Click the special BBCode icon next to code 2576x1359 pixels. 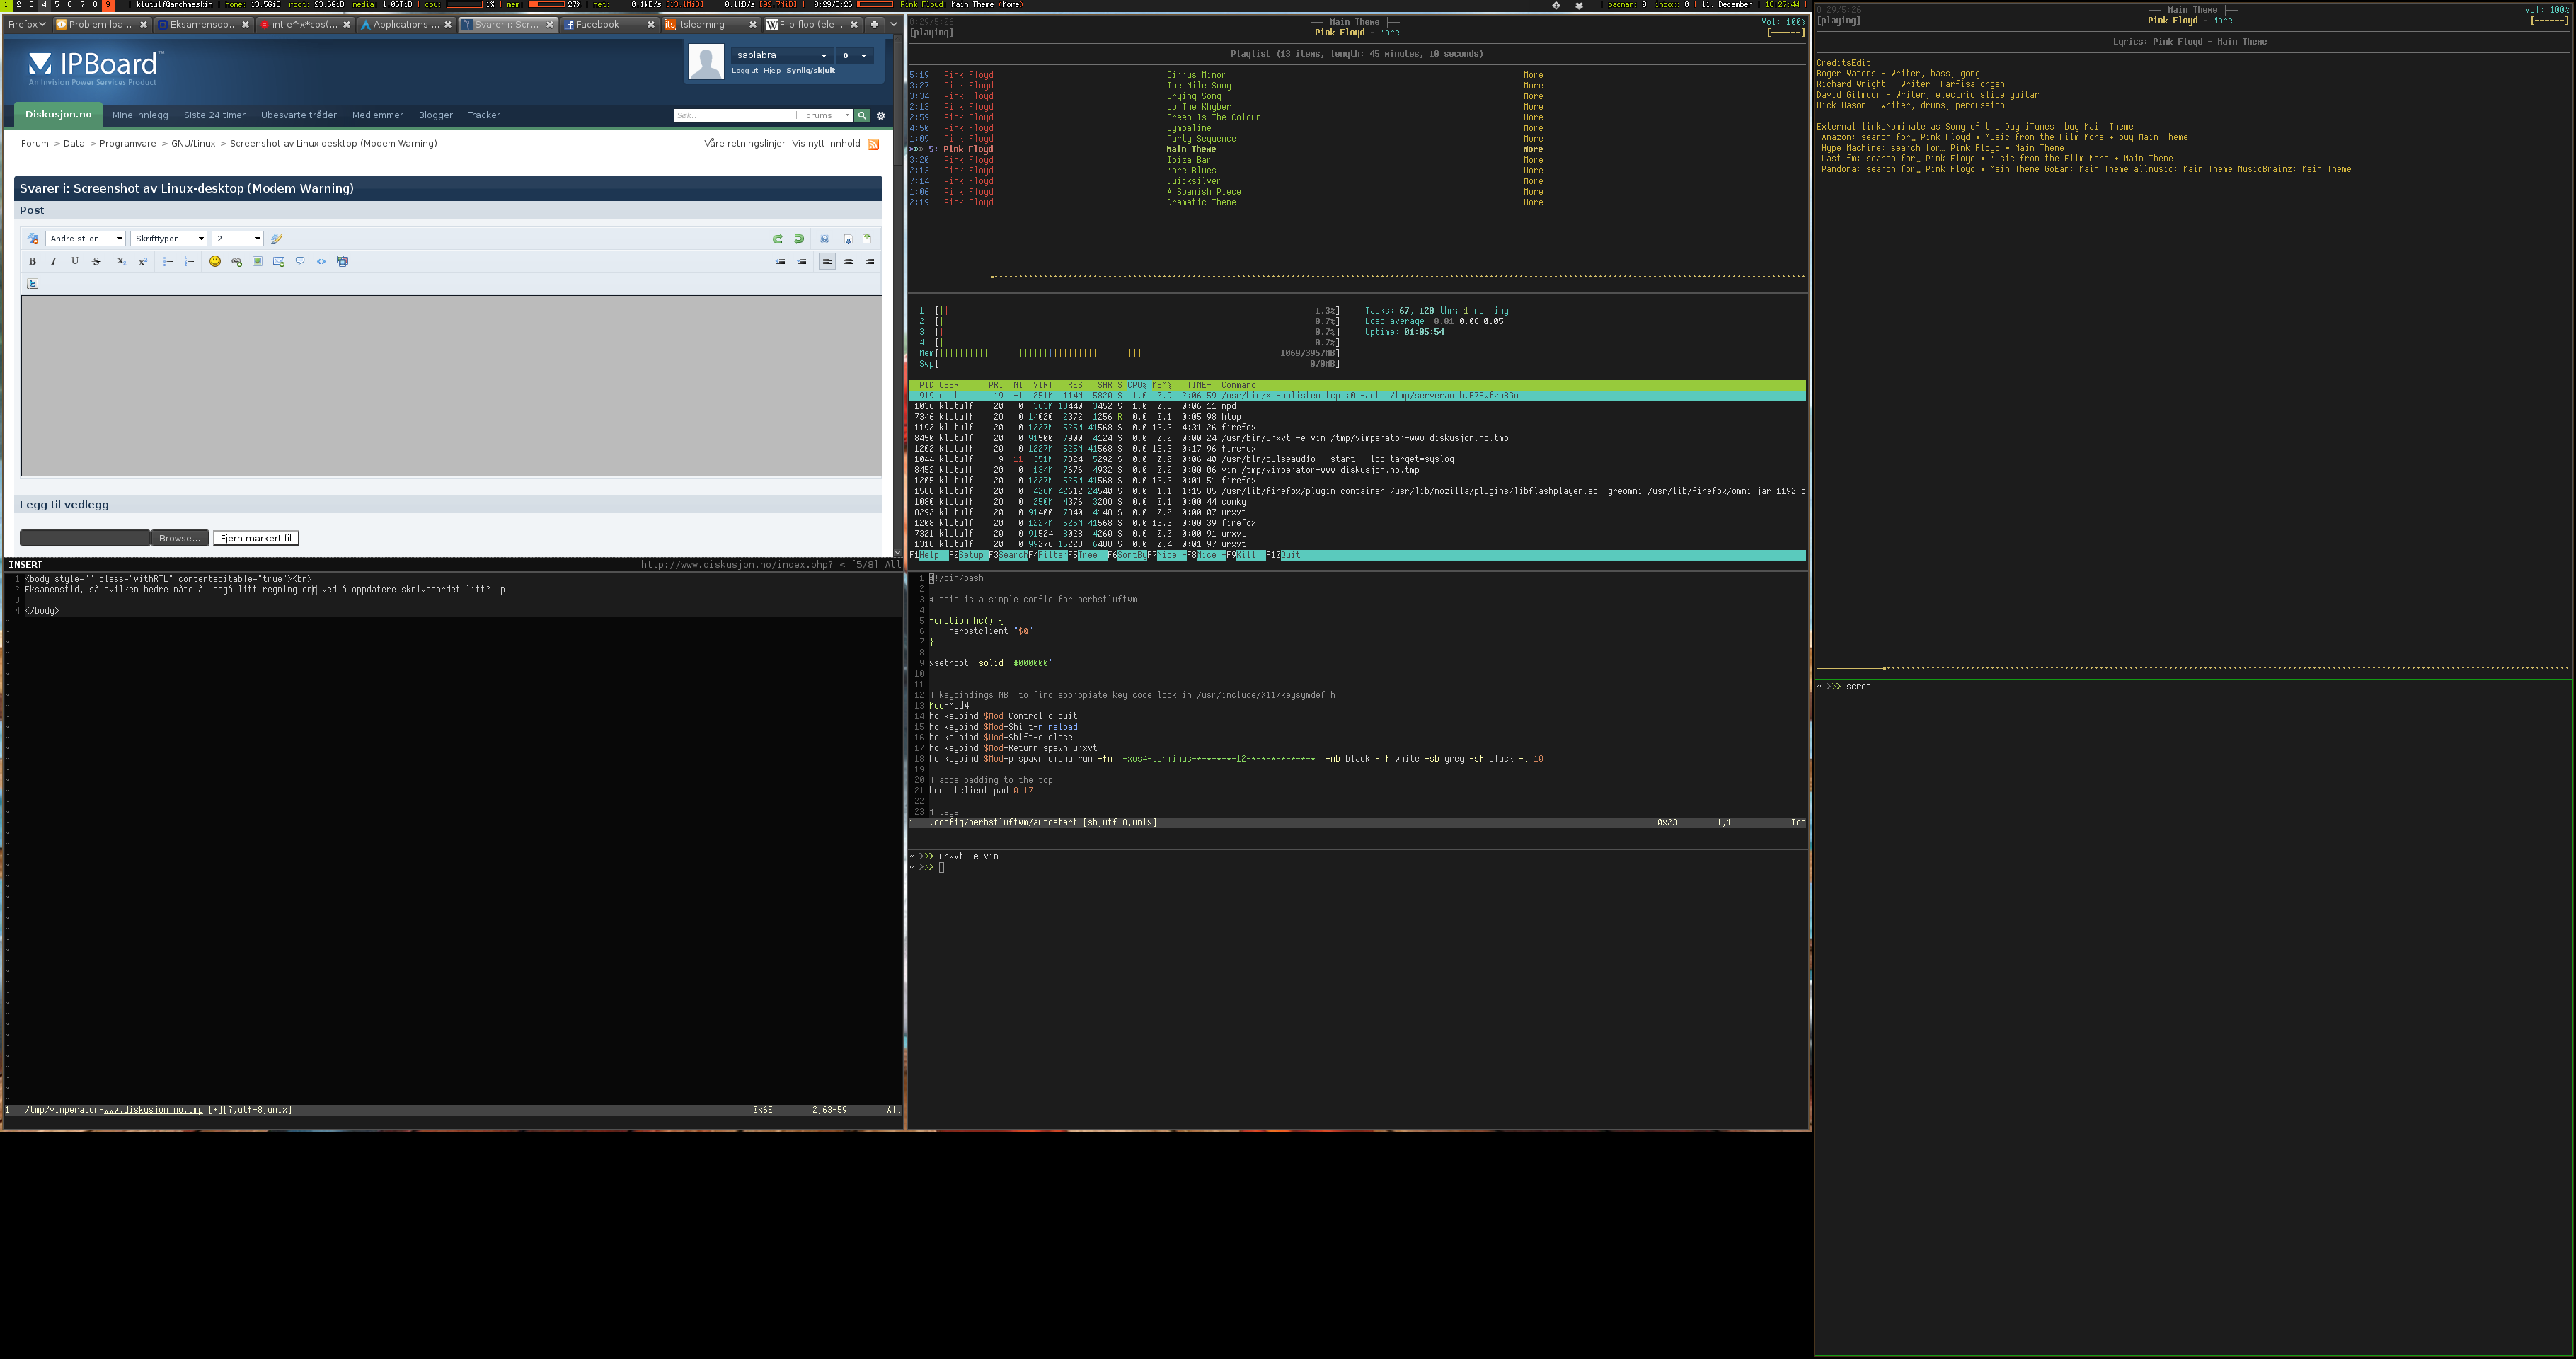[343, 261]
